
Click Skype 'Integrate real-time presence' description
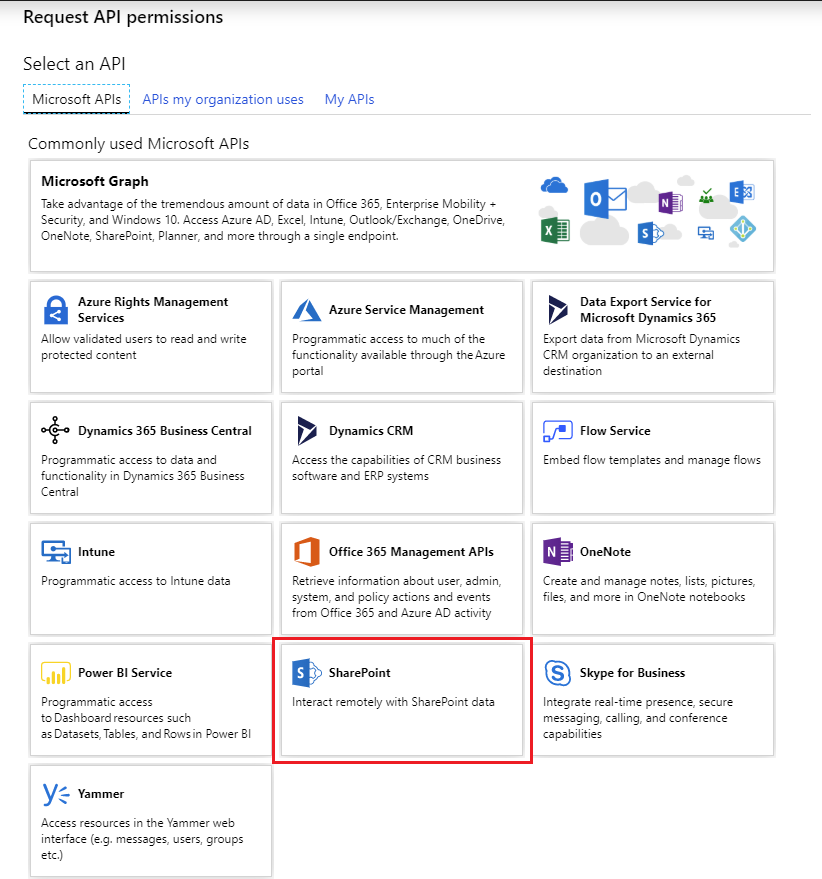638,718
